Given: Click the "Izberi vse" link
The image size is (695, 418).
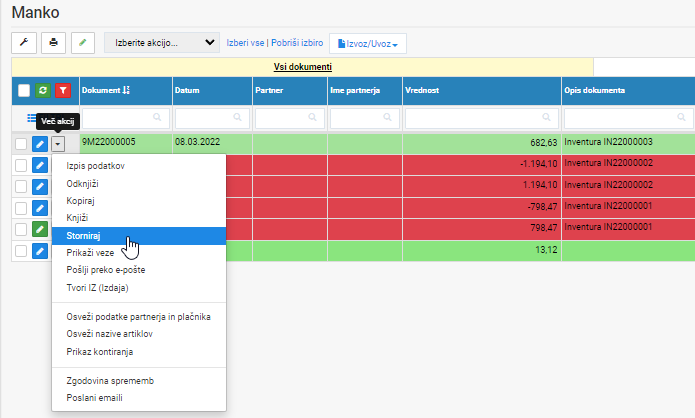Looking at the screenshot, I should pyautogui.click(x=245, y=43).
